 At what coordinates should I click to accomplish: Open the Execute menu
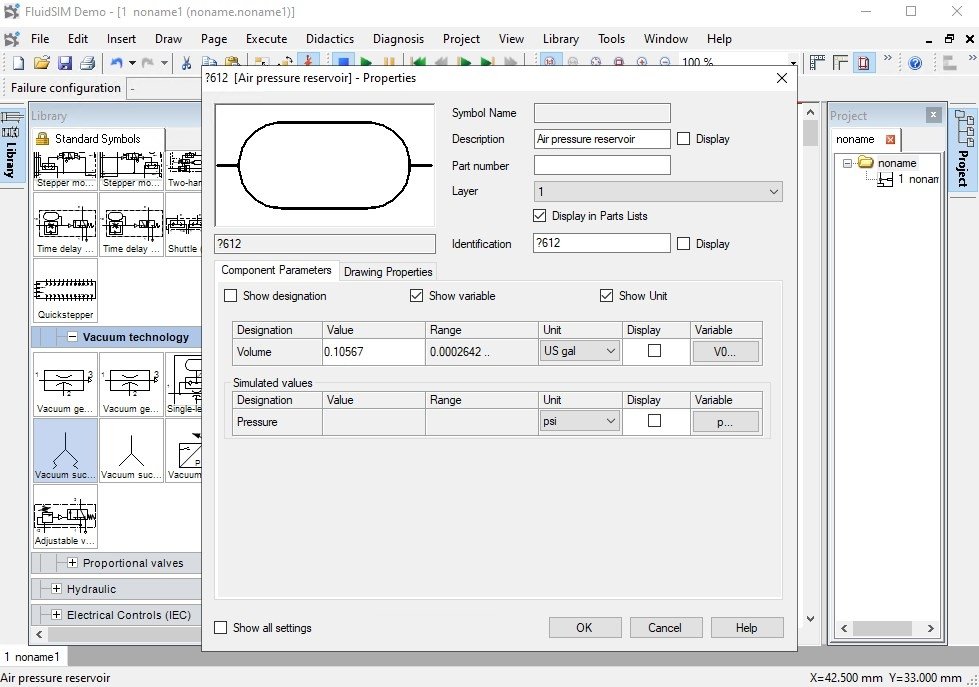point(267,39)
